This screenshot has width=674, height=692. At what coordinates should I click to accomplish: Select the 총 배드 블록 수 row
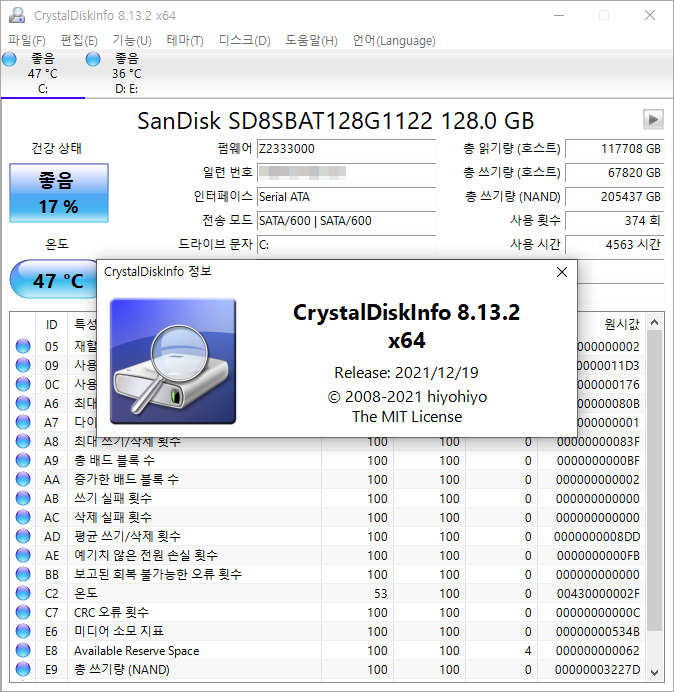328,460
